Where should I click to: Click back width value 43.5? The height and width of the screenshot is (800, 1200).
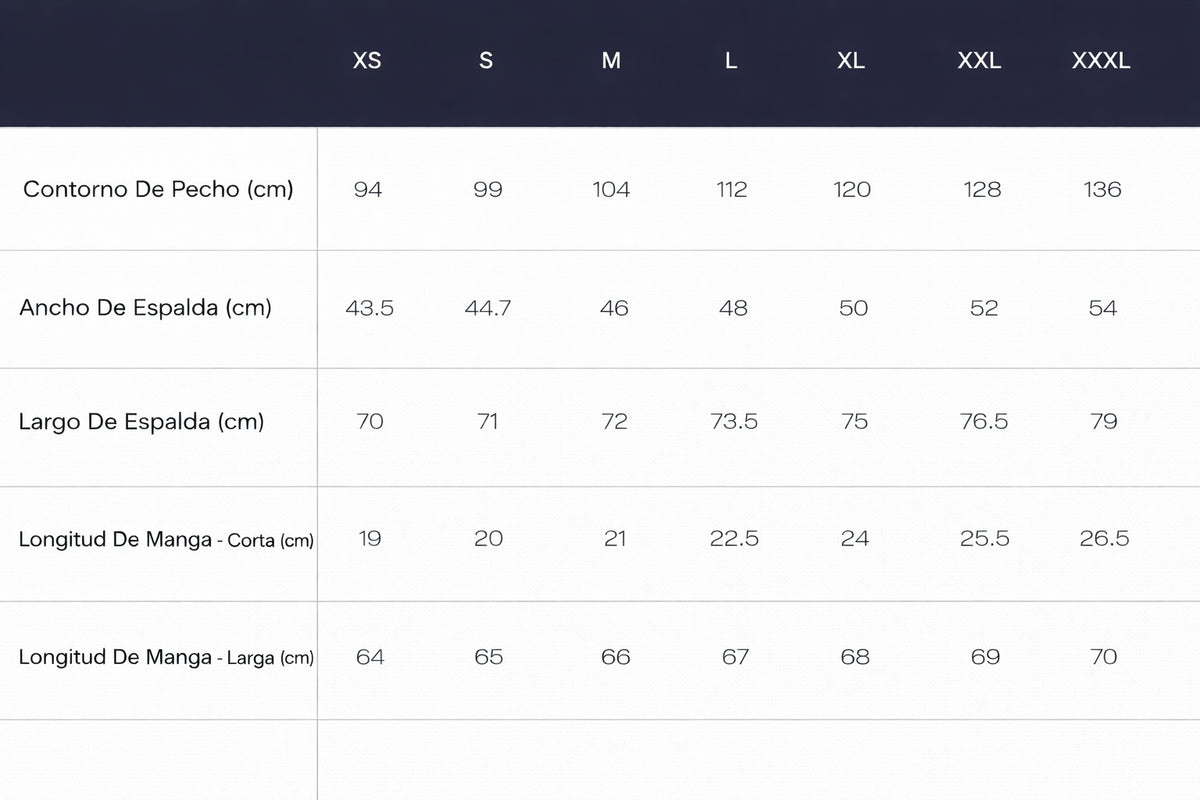click(369, 308)
